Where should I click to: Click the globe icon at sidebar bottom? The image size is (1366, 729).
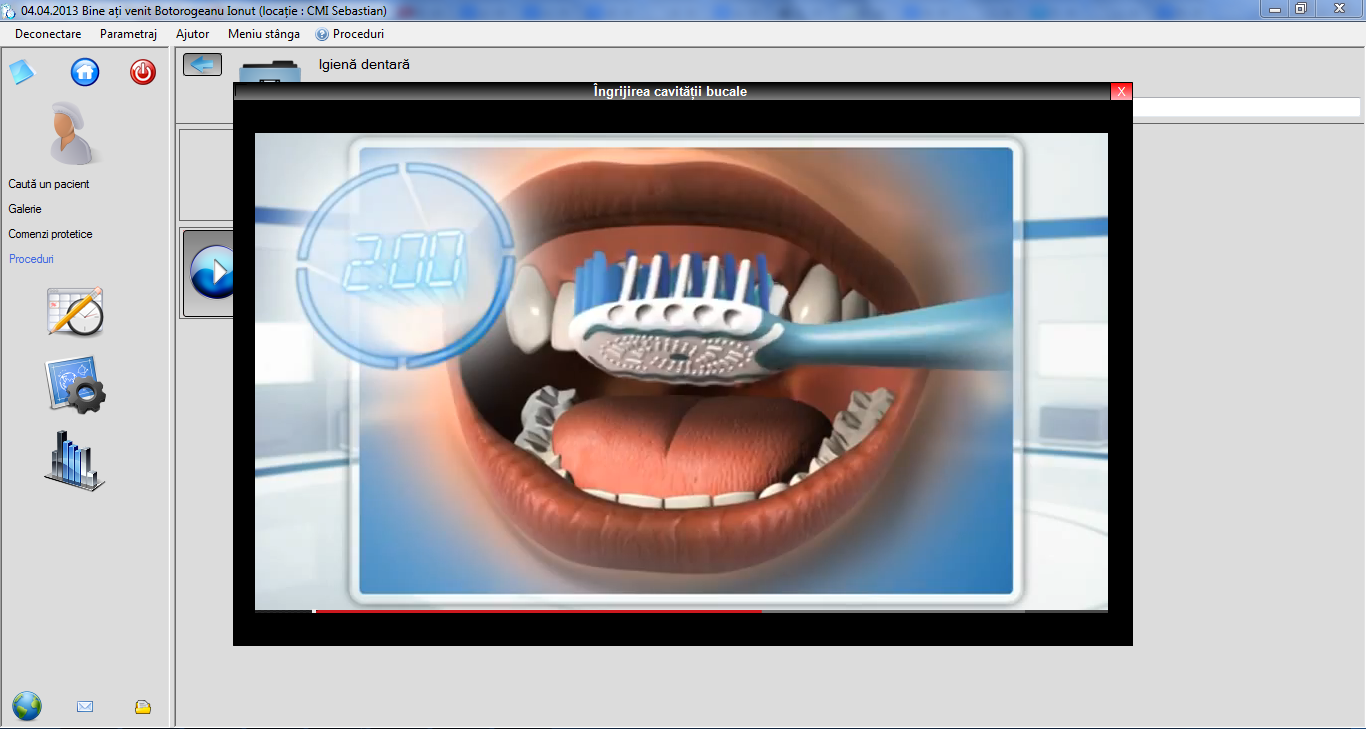(27, 706)
